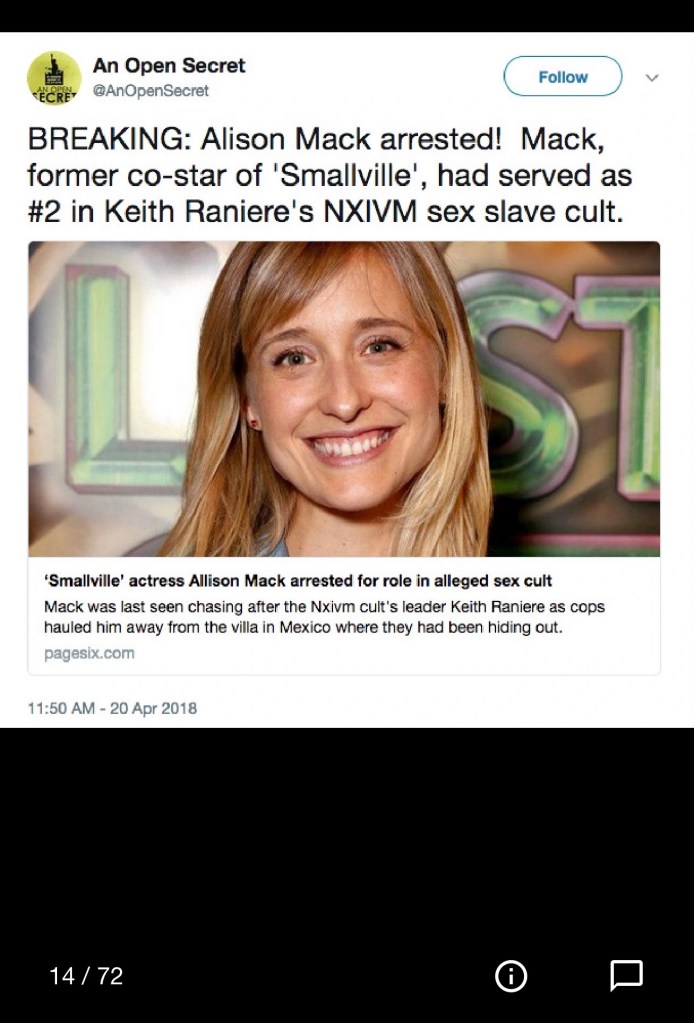Click the An Open Secret profile avatar
The height and width of the screenshot is (1023, 694).
click(54, 78)
